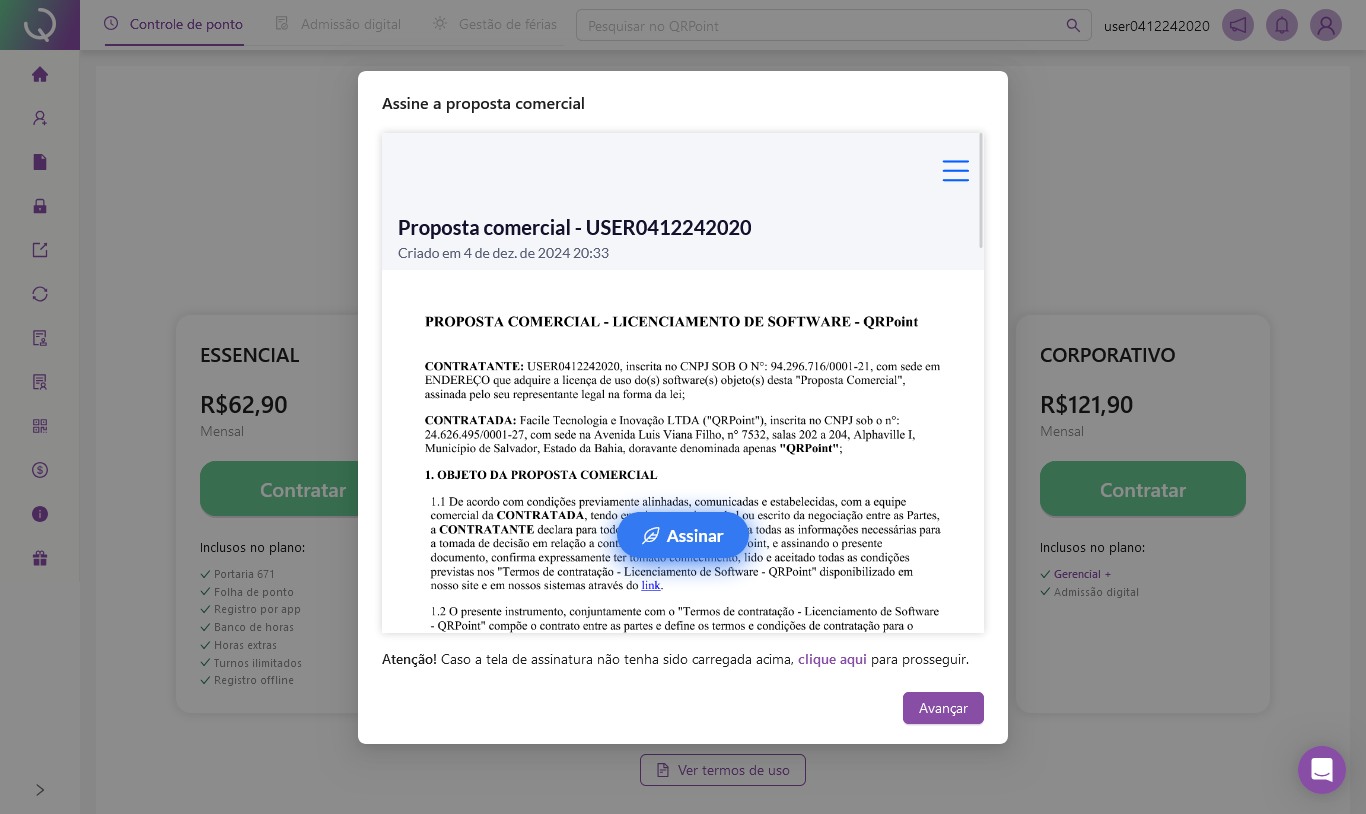Click the Assinar button to sign
1366x814 pixels.
(x=683, y=536)
